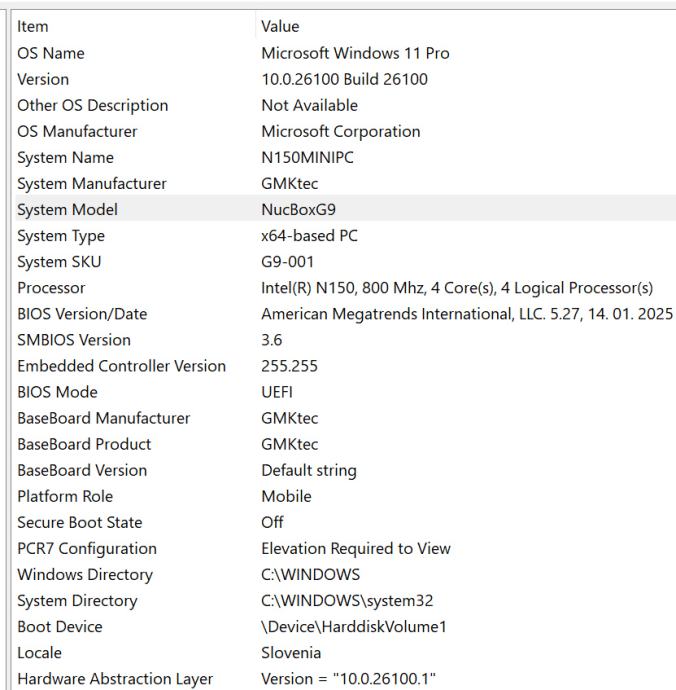
Task: Click the Not Available value
Action: 309,106
